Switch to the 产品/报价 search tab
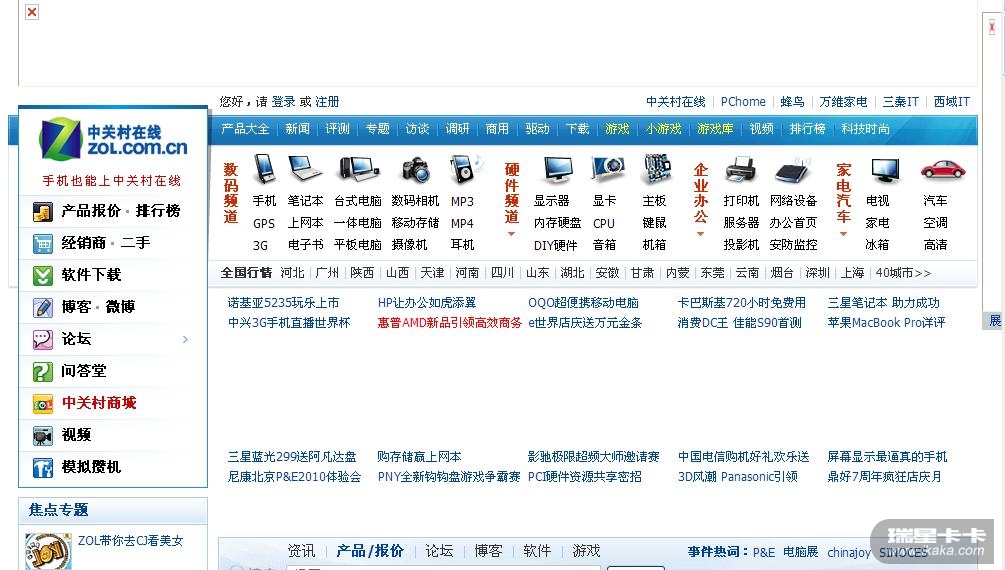Screen dimensions: 1005x570 370,551
